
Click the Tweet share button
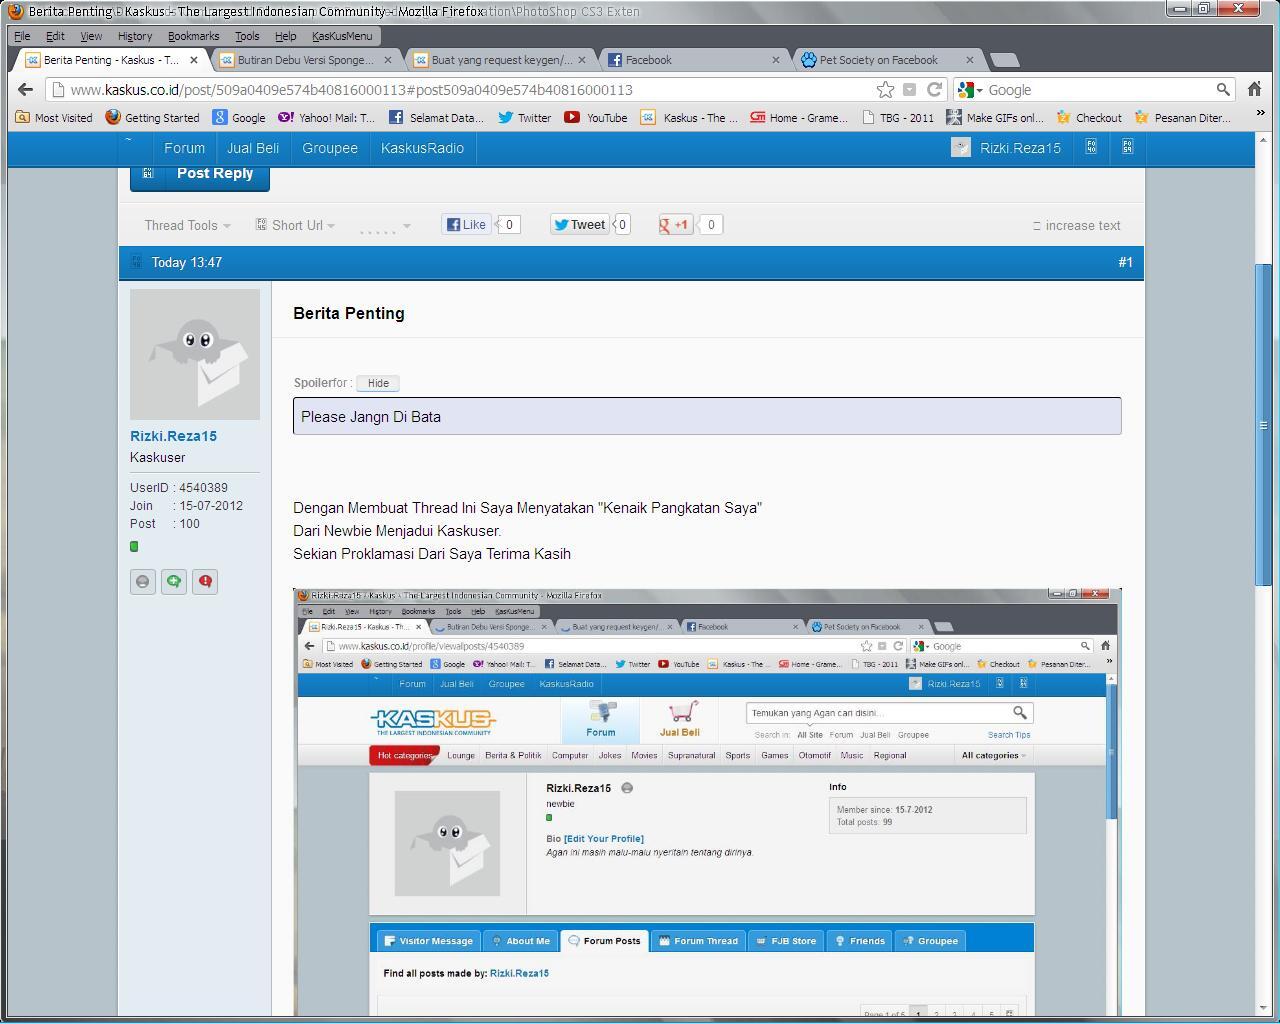click(x=580, y=225)
